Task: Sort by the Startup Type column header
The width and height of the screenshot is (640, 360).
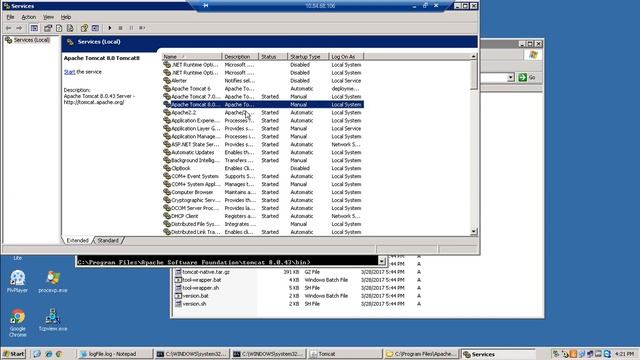Action: click(308, 57)
